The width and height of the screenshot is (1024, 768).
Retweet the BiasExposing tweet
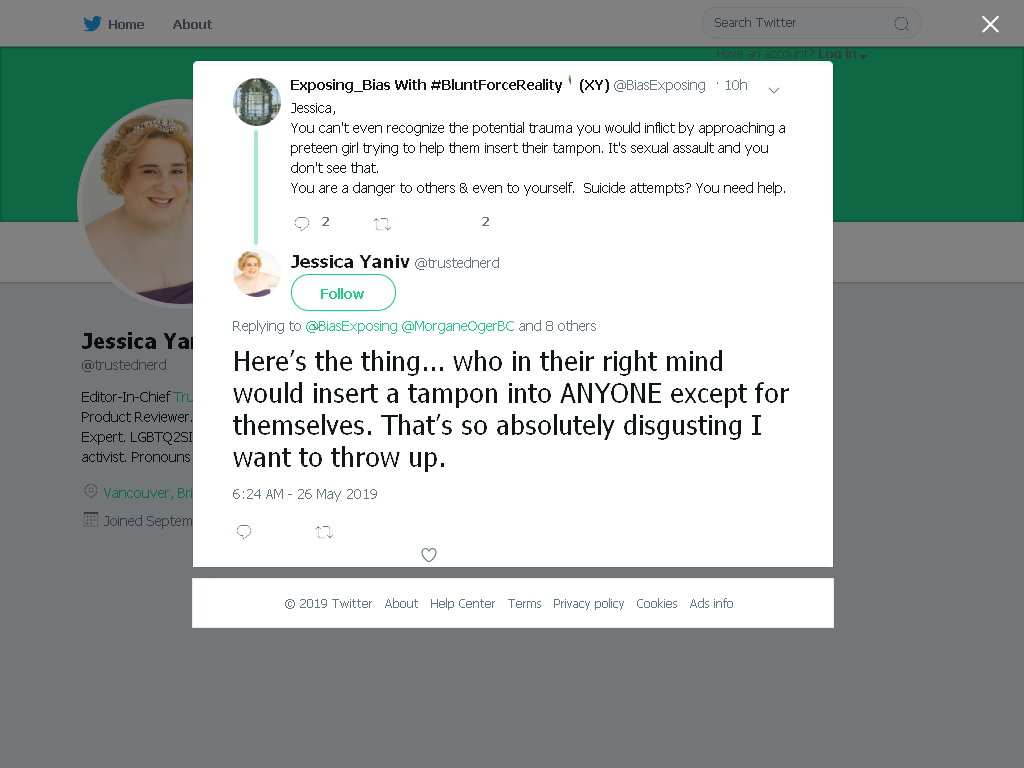(x=382, y=224)
